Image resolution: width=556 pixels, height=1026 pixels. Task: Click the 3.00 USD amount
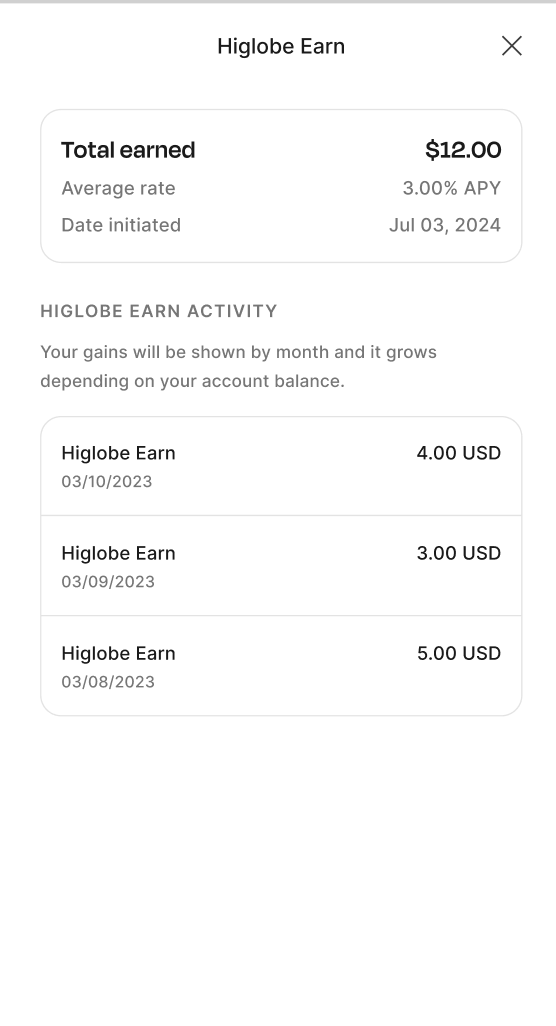459,553
